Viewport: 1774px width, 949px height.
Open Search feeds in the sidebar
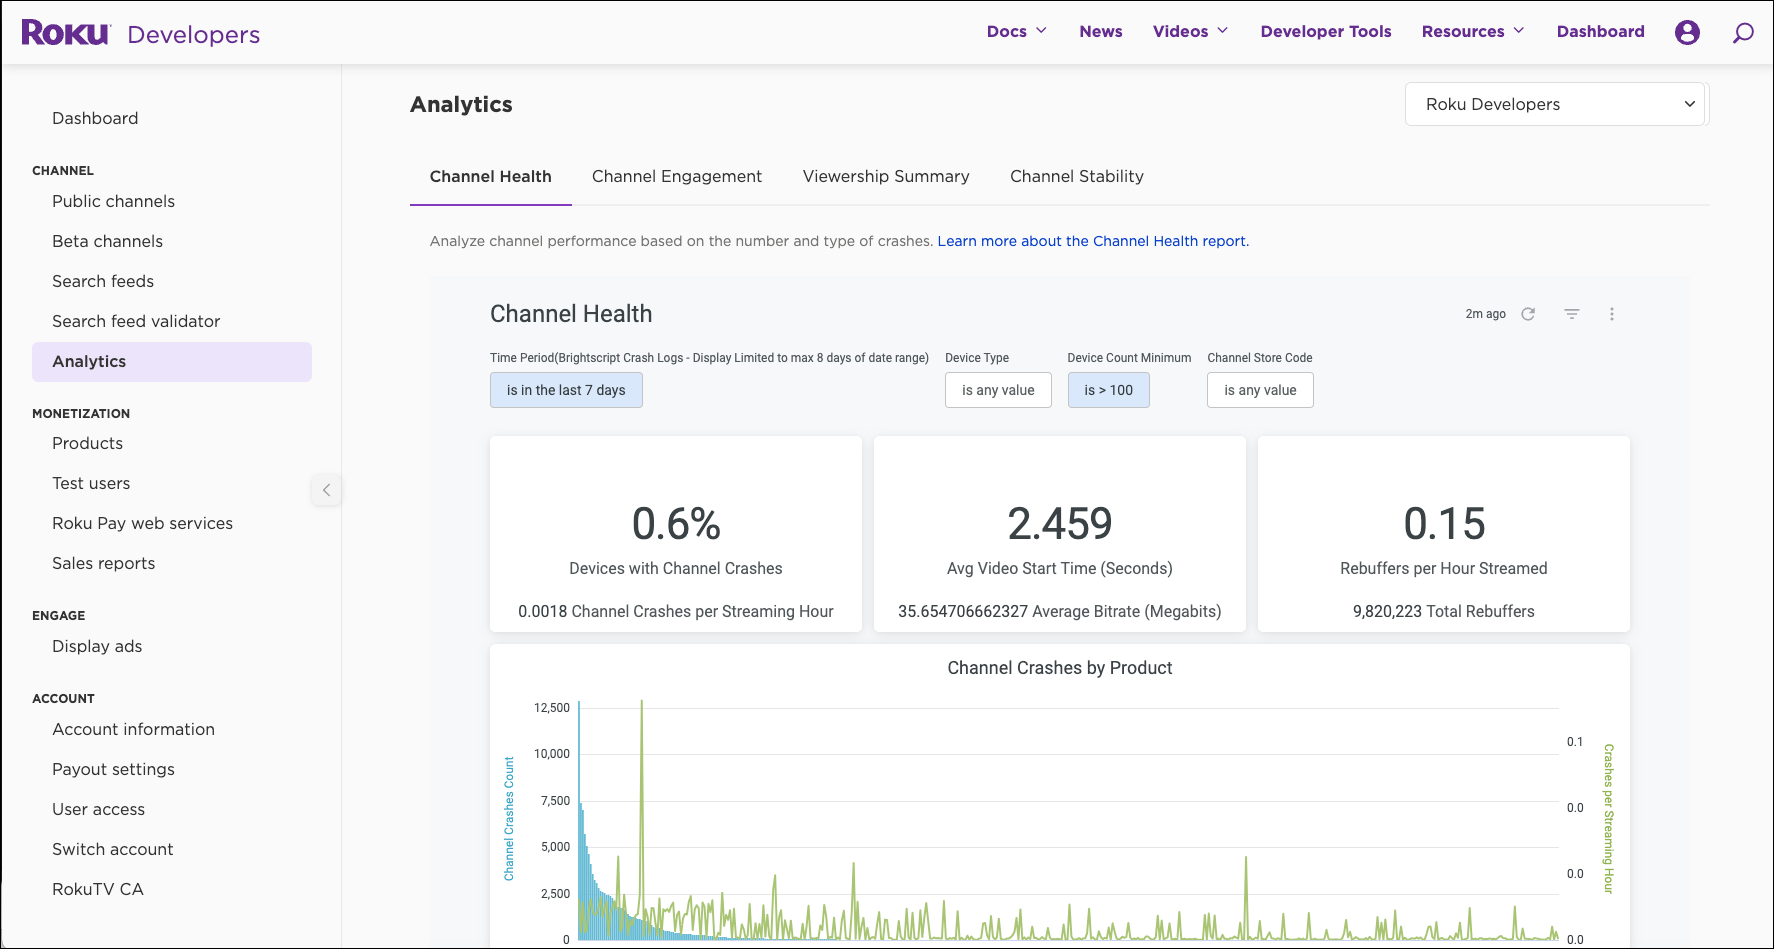tap(103, 281)
